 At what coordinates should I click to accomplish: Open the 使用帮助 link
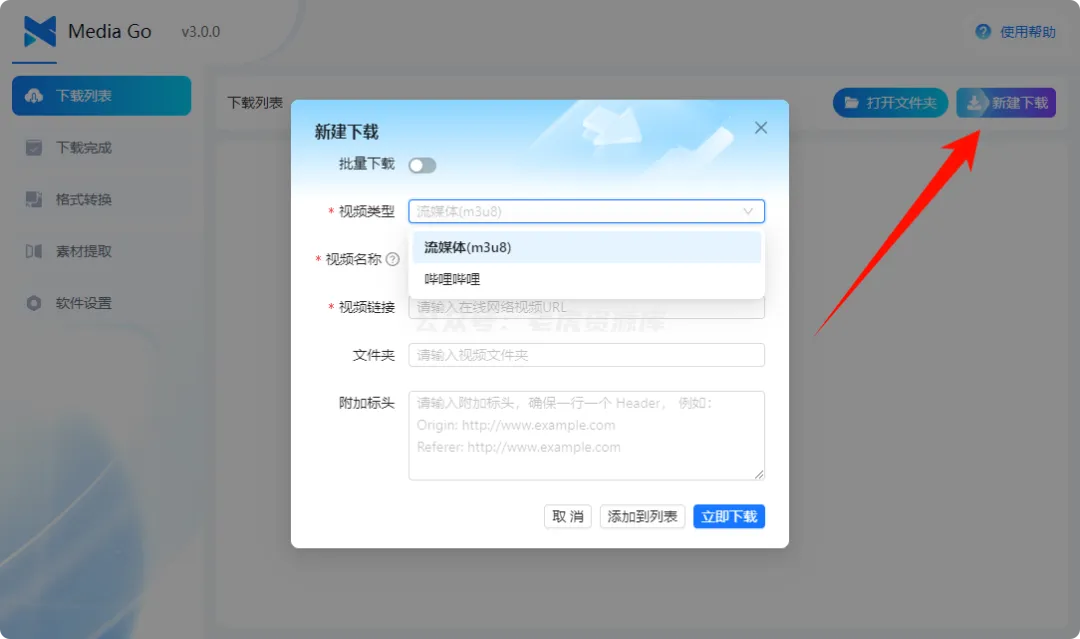[1028, 32]
